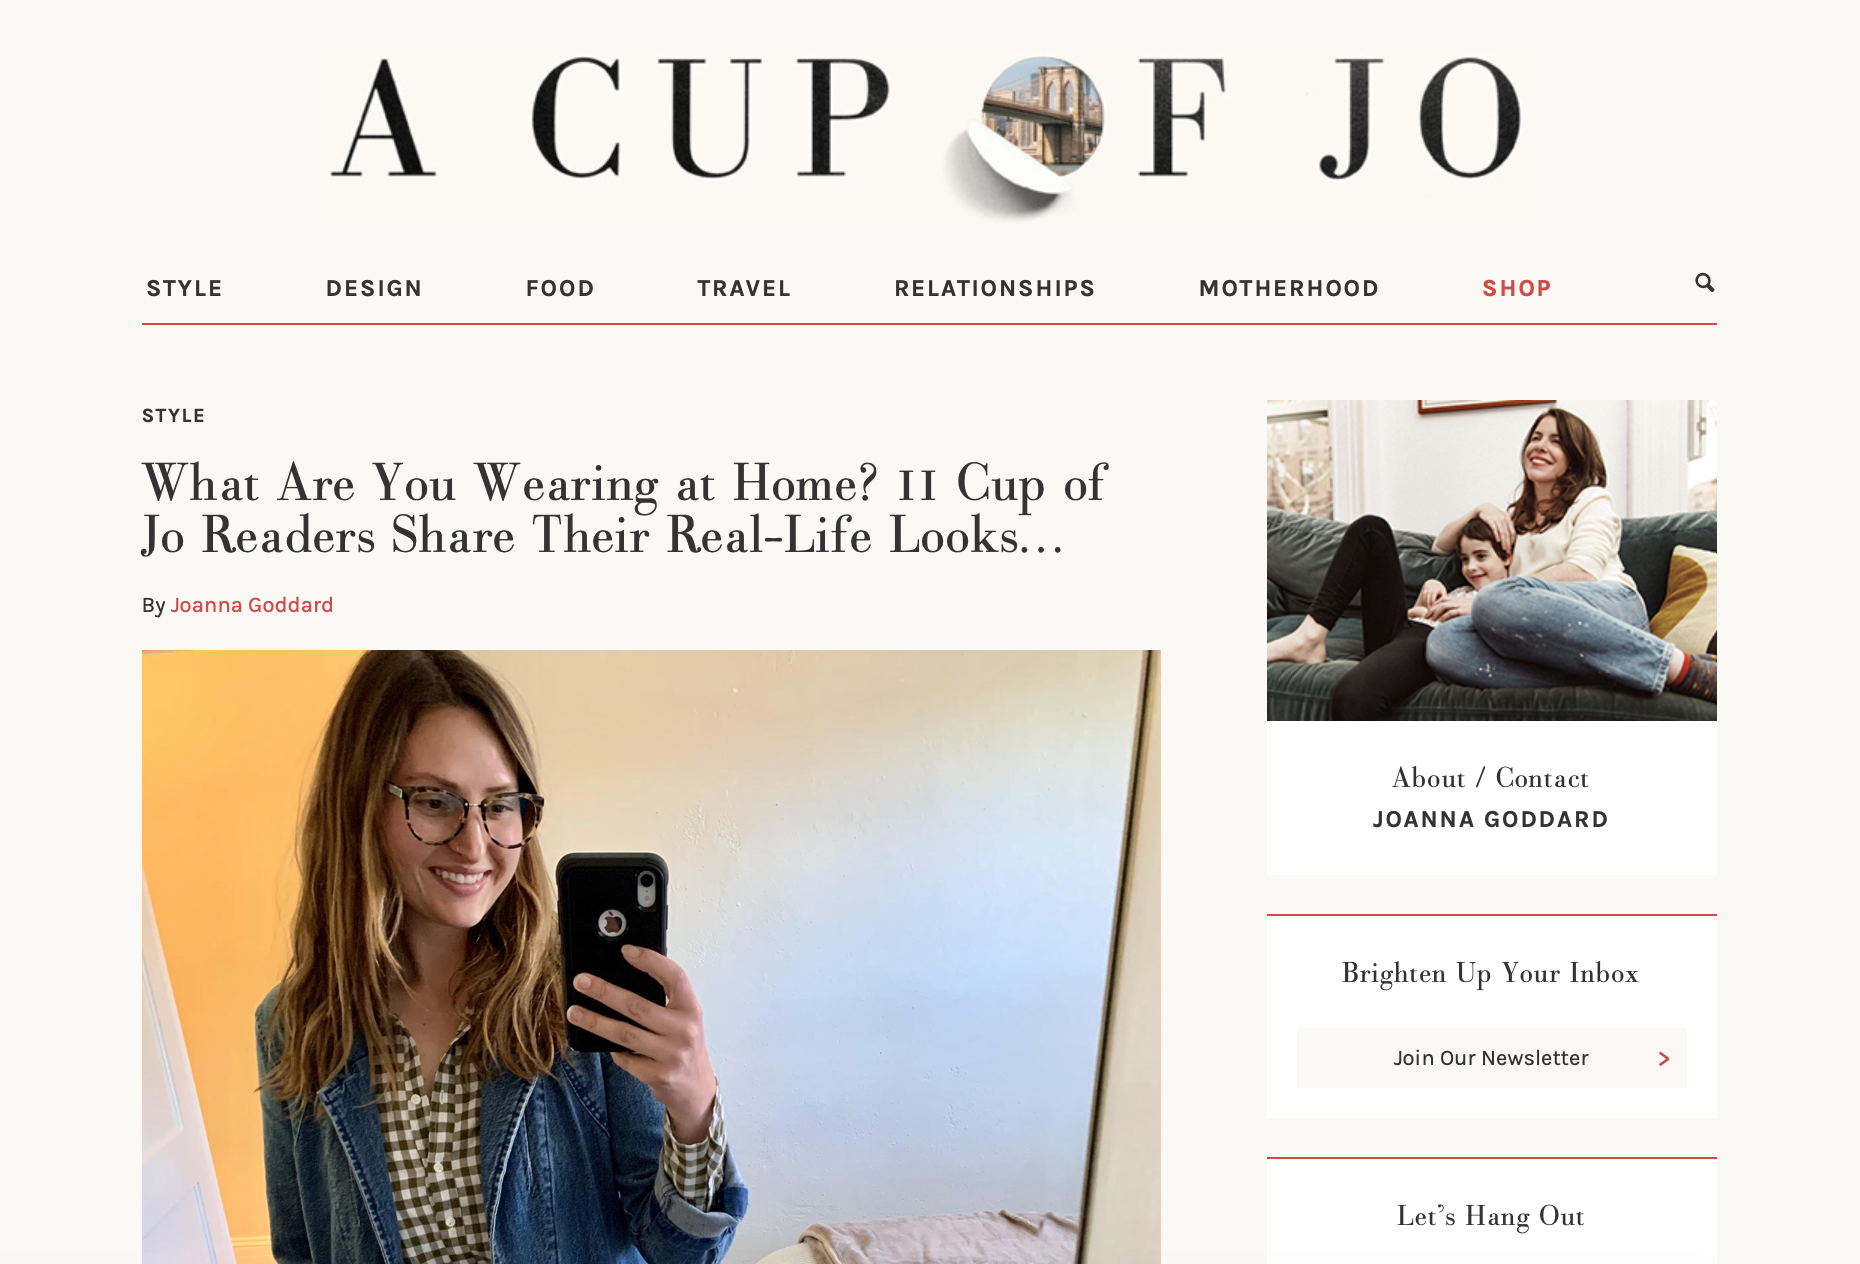1860x1264 pixels.
Task: Click the Join Our Newsletter button
Action: coord(1491,1058)
